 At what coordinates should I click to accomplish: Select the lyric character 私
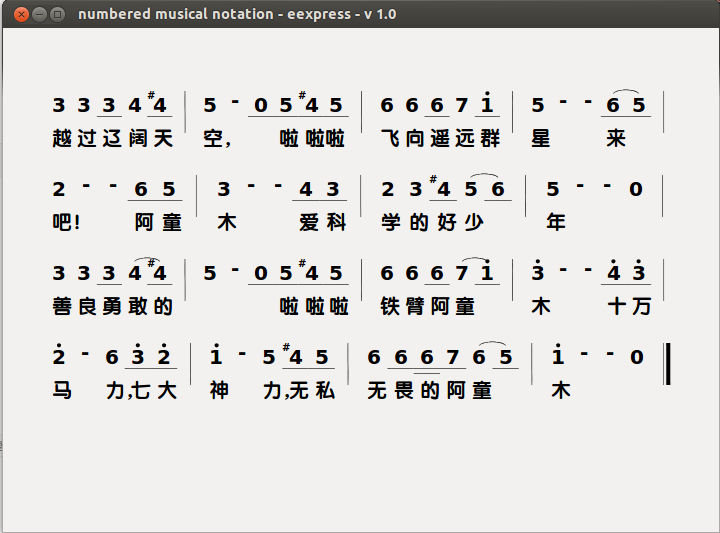326,391
